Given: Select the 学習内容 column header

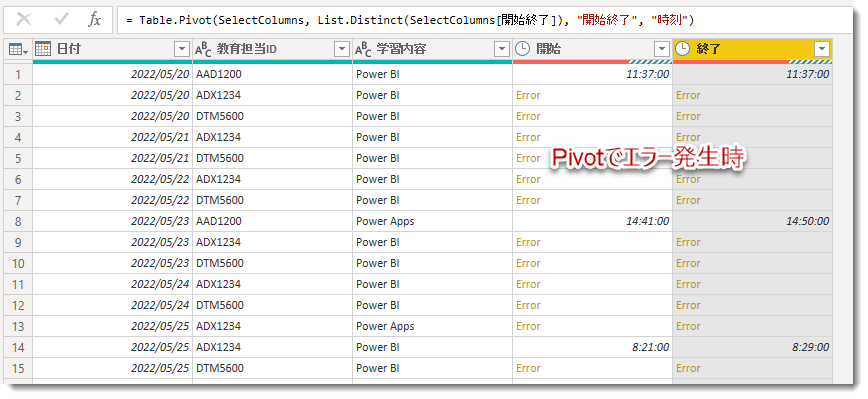Looking at the screenshot, I should pyautogui.click(x=432, y=49).
